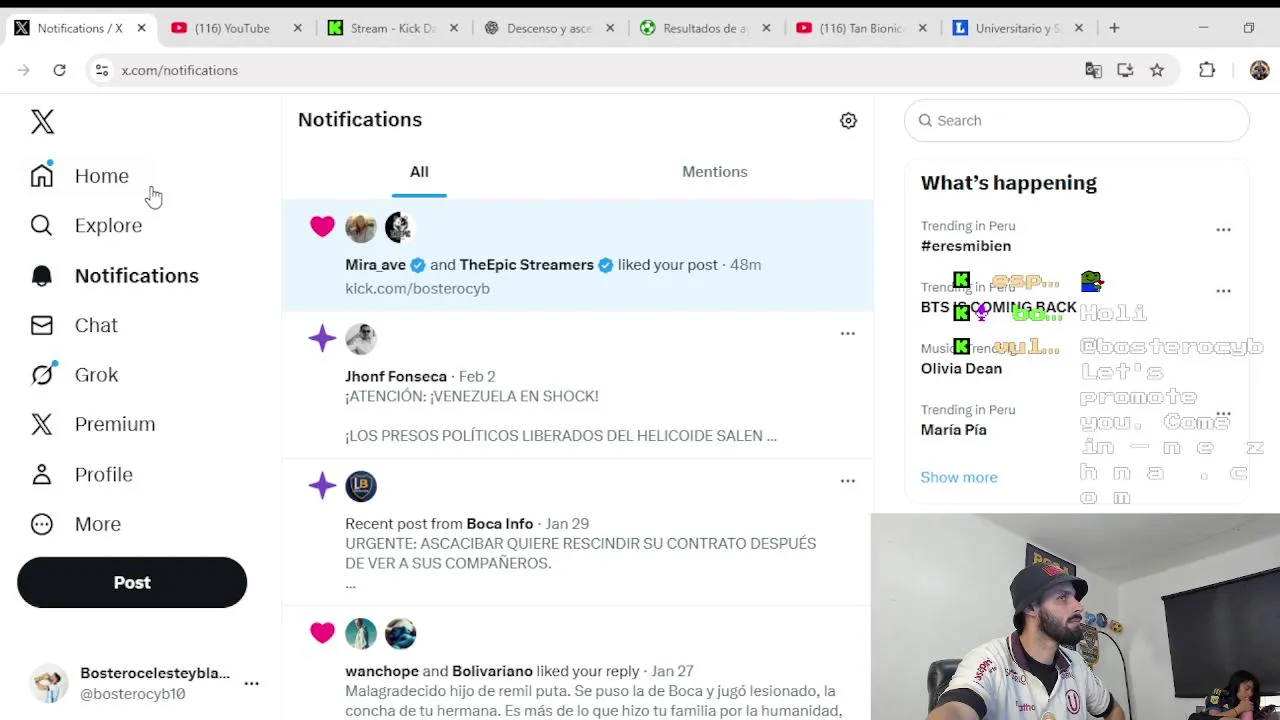The width and height of the screenshot is (1280, 720).
Task: Open the browser profile avatar
Action: tap(1259, 70)
